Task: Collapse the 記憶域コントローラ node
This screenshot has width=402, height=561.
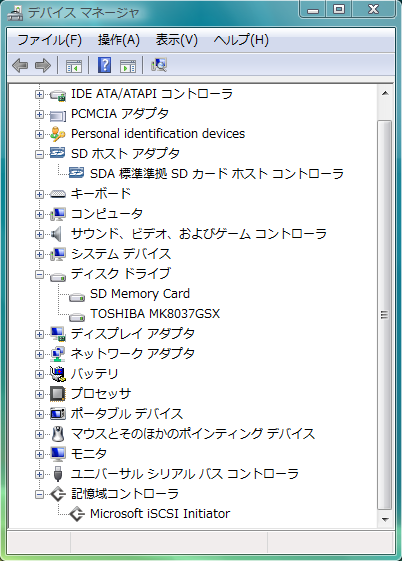Action: tap(39, 494)
